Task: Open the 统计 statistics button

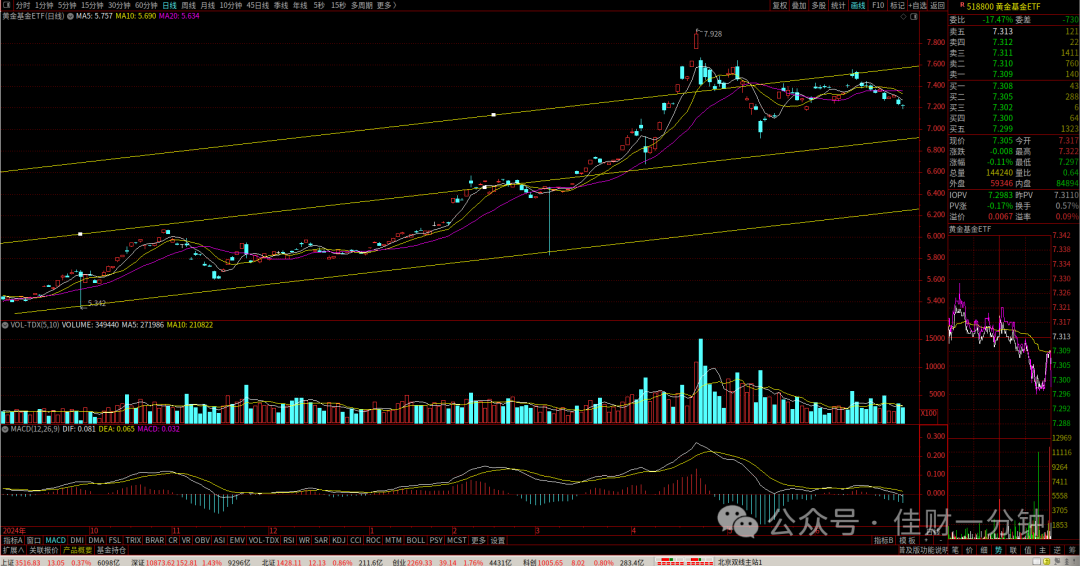Action: coord(838,6)
